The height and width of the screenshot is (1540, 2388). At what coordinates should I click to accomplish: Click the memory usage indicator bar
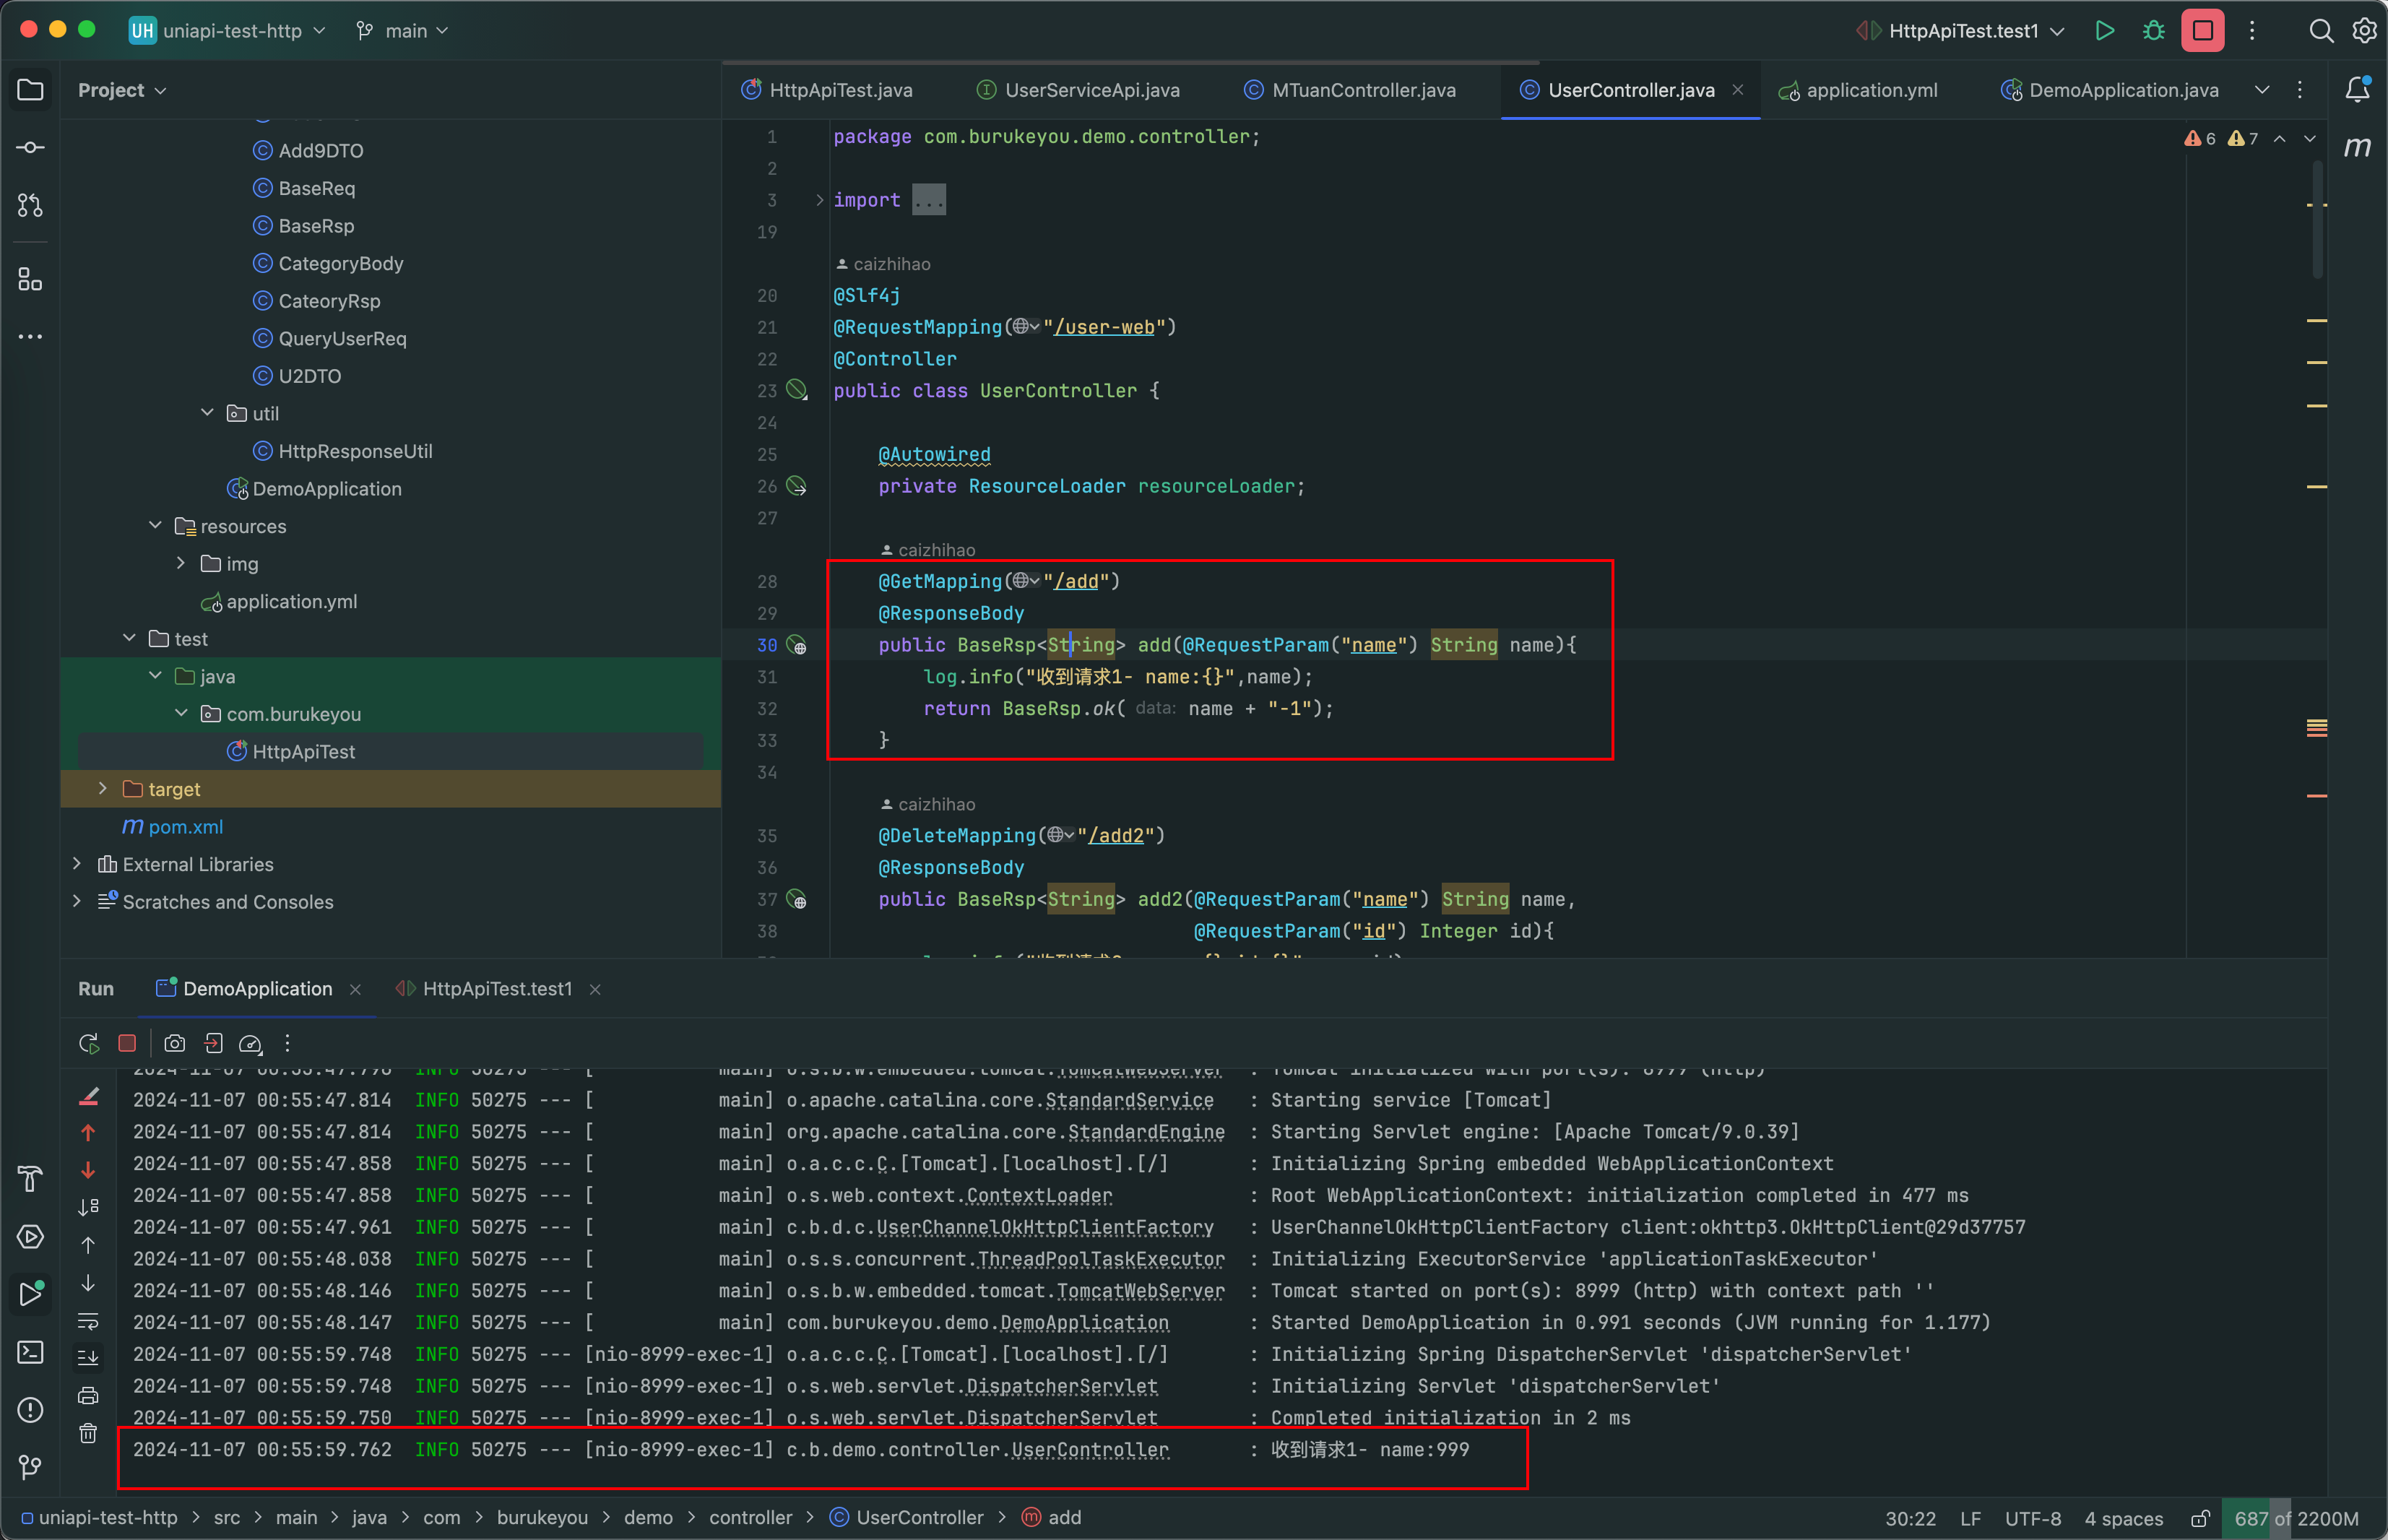(x=2295, y=1518)
